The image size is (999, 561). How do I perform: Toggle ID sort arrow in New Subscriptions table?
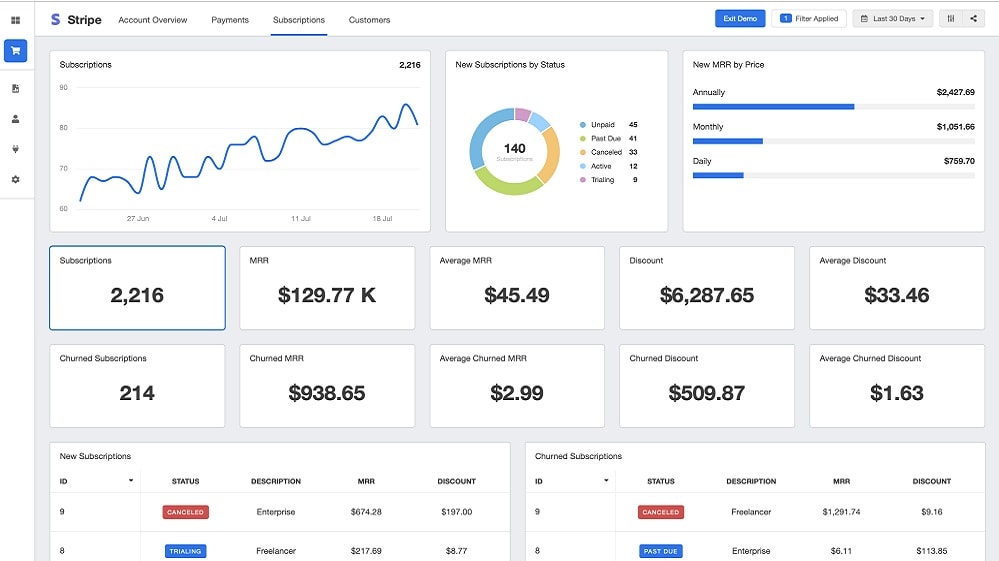[131, 480]
